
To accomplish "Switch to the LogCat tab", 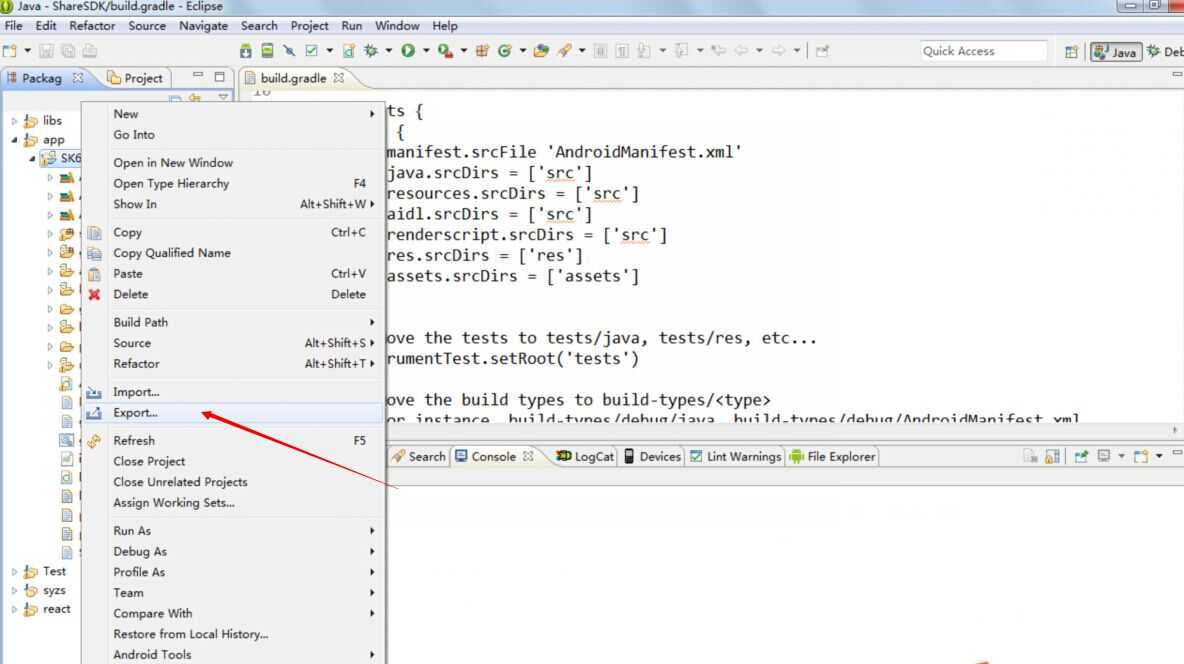I will point(585,456).
